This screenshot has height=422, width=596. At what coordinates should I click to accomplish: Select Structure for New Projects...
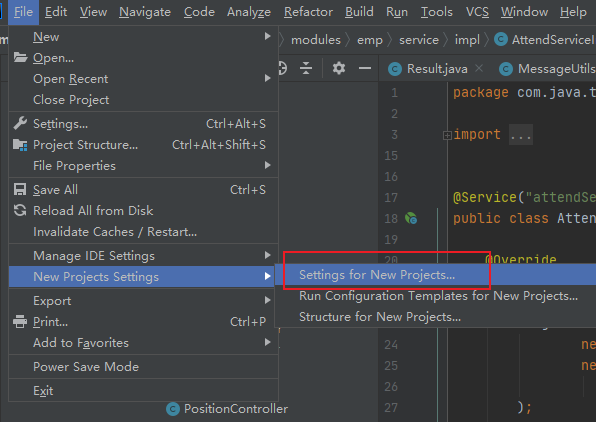436,317
